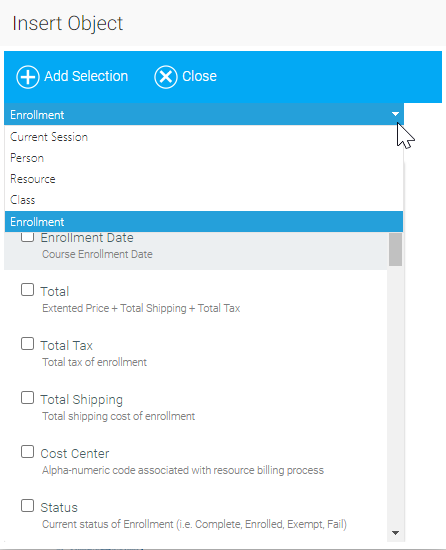Select the Cost Center checkbox

[x=27, y=452]
